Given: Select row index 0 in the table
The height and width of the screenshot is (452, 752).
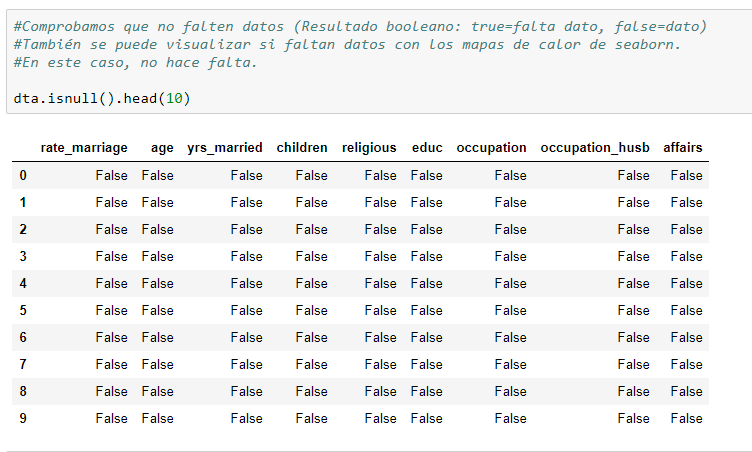Looking at the screenshot, I should (x=23, y=175).
